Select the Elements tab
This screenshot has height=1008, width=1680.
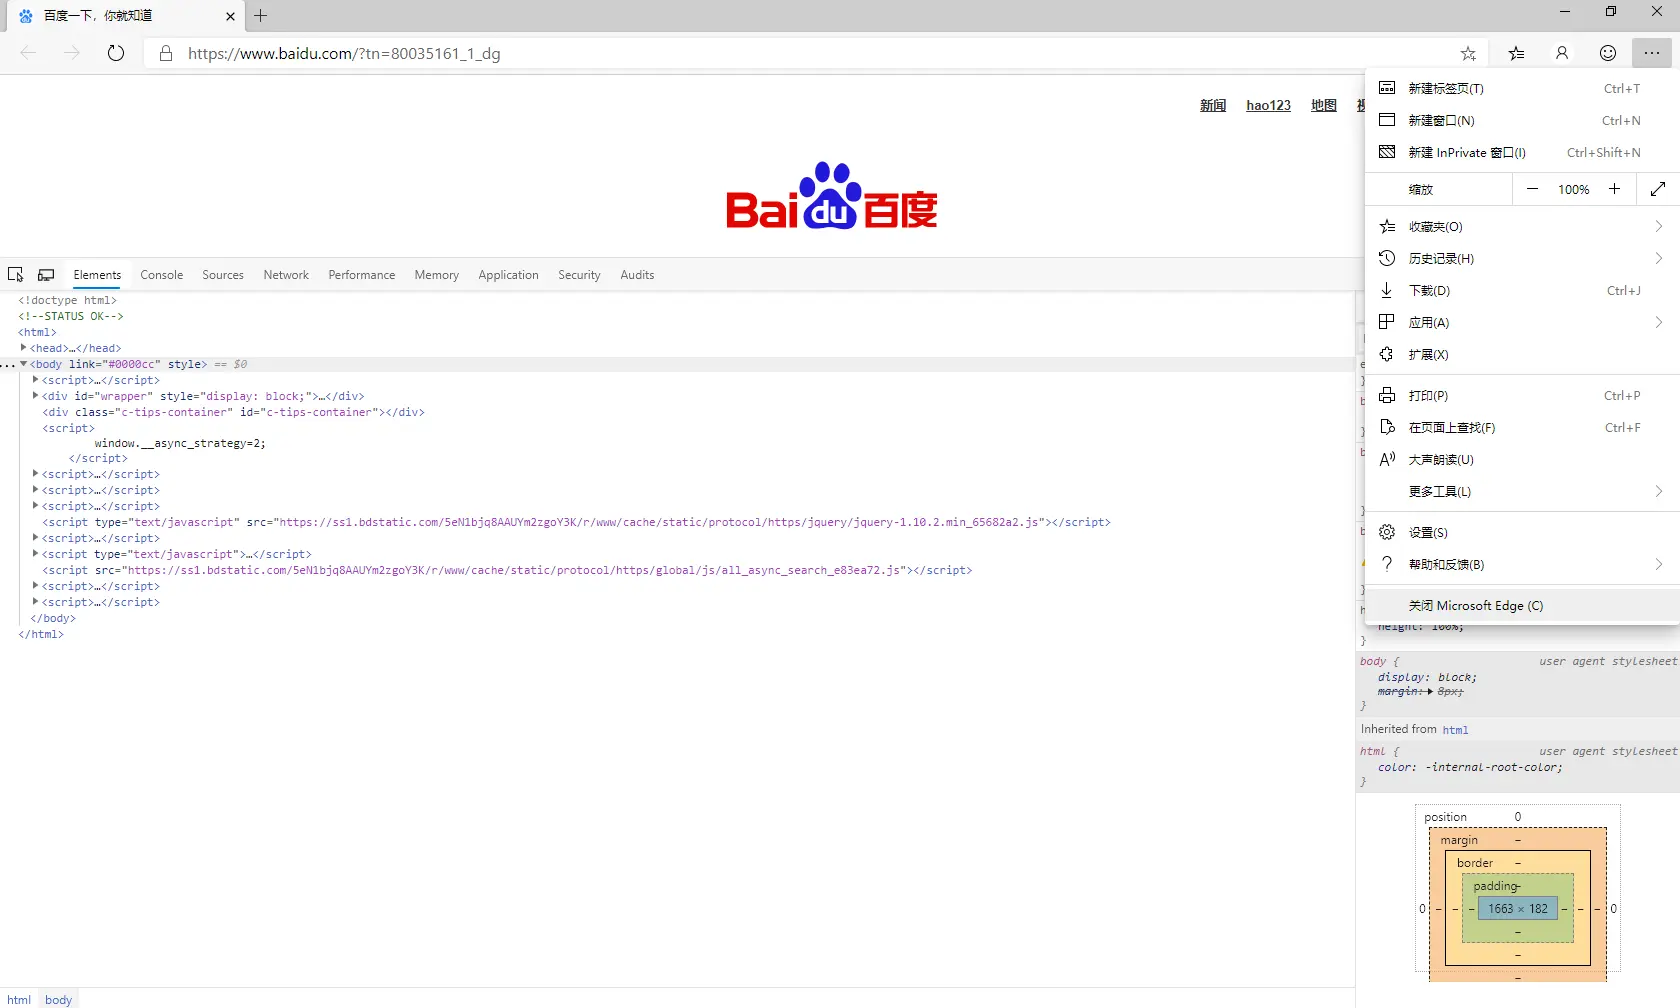(97, 275)
